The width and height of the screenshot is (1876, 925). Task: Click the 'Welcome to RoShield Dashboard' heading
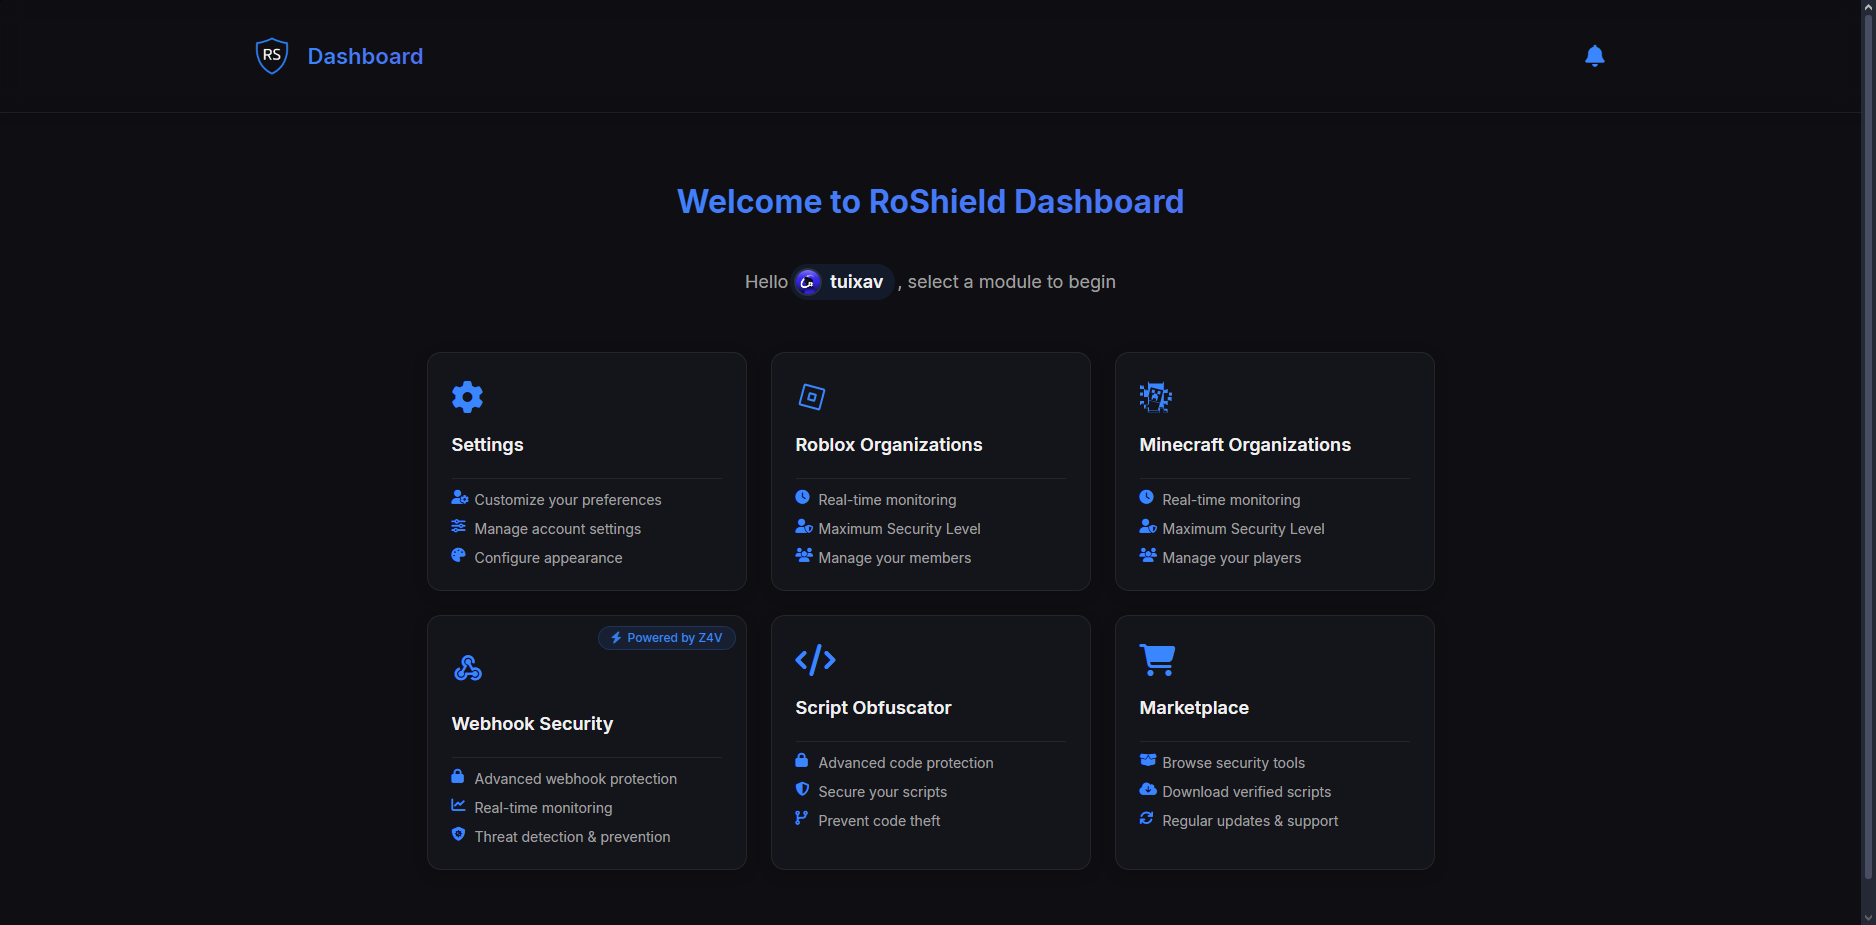coord(931,202)
